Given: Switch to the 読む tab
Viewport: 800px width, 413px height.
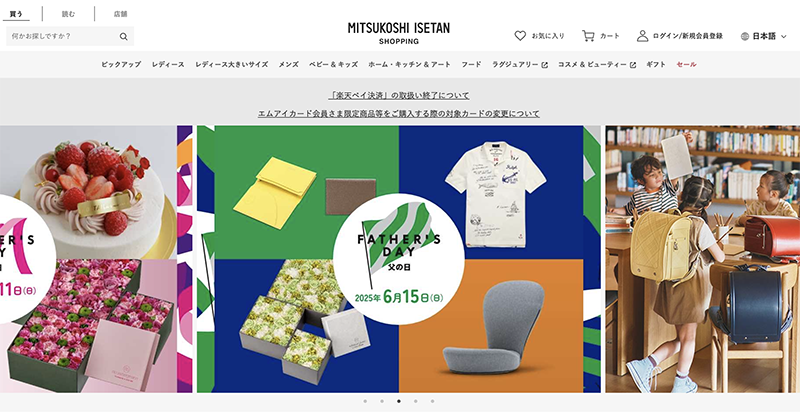Looking at the screenshot, I should coord(68,14).
